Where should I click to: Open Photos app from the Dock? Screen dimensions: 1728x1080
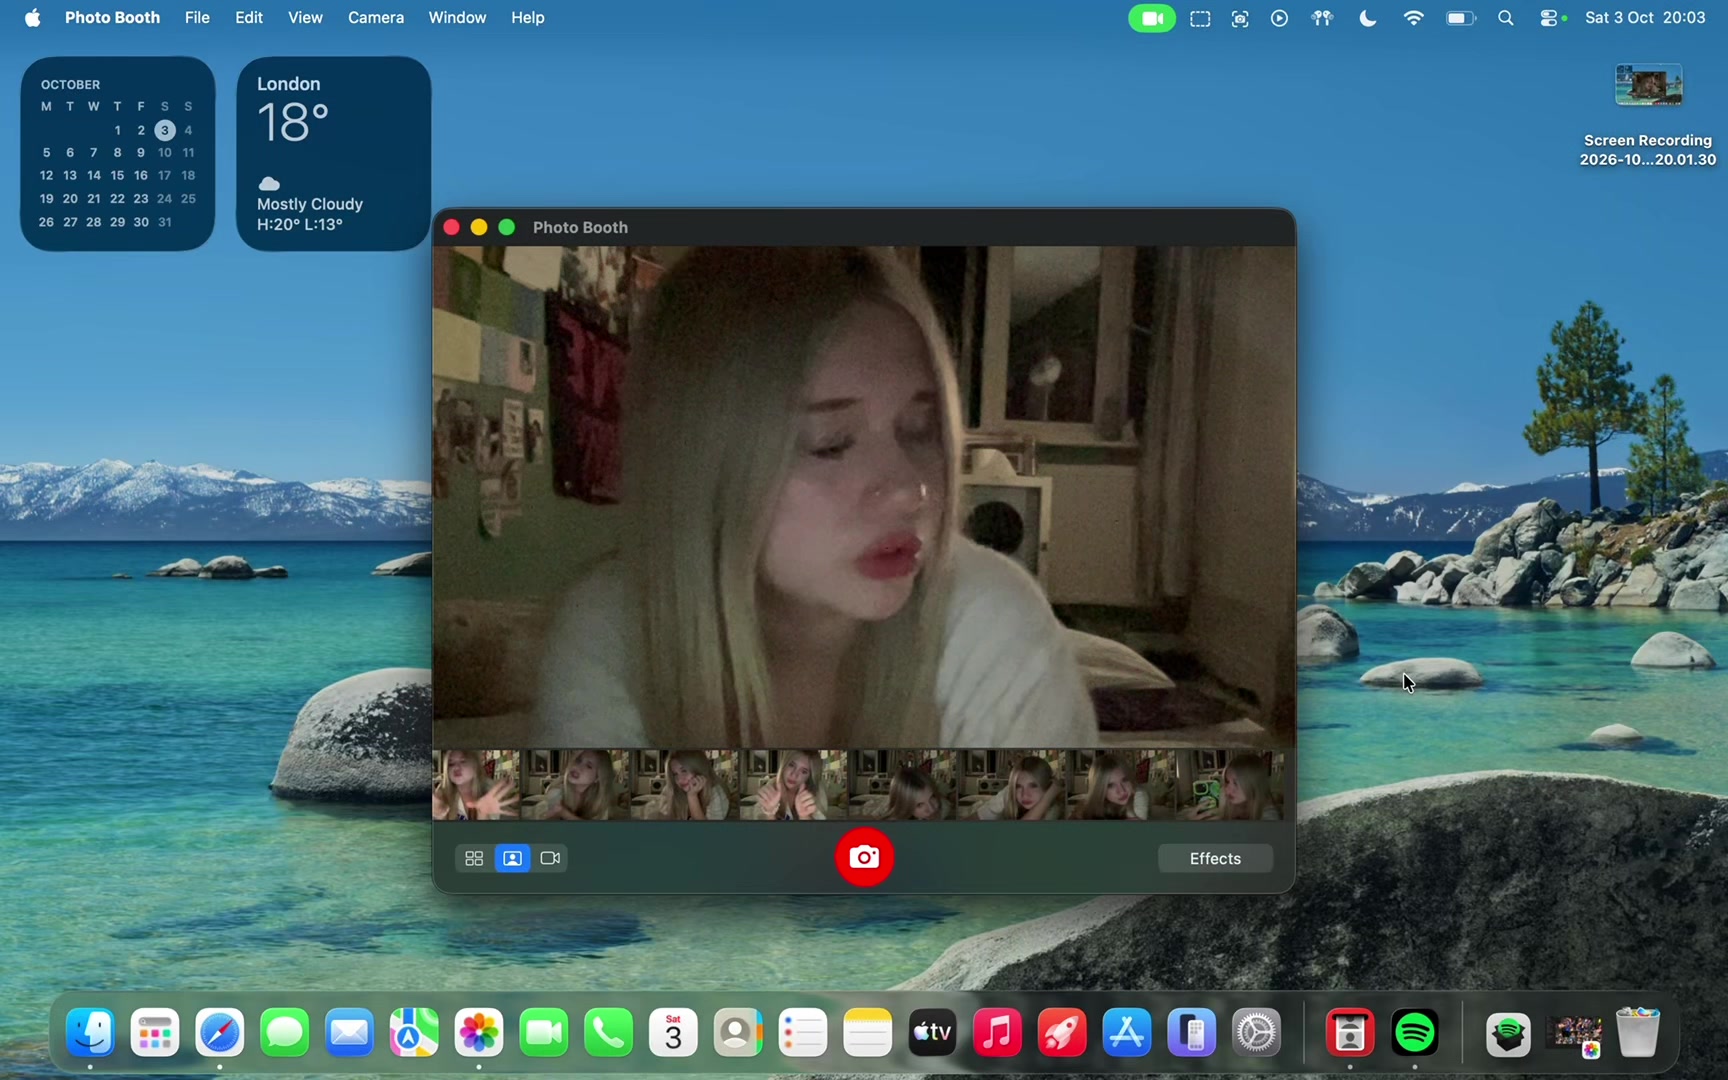[479, 1032]
